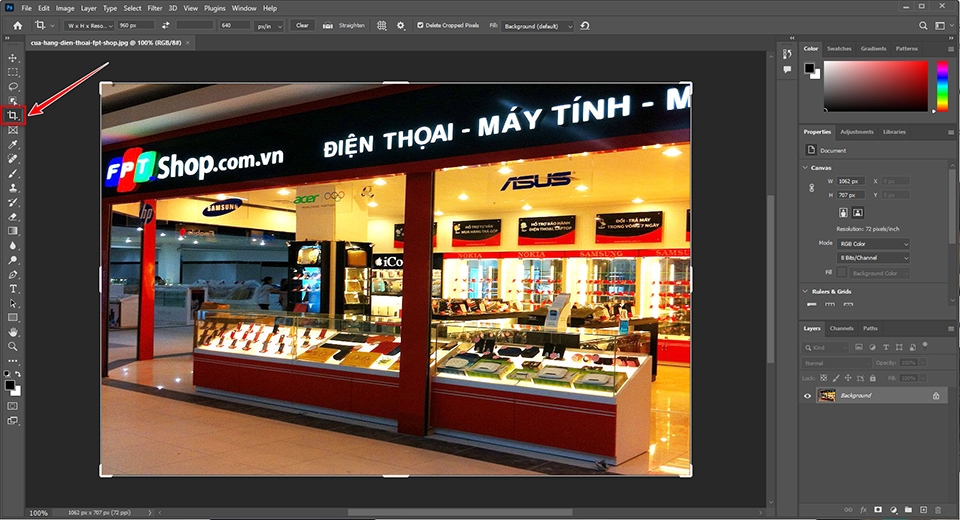Select the Spot Healing Brush tool
This screenshot has height=520, width=960.
[13, 159]
